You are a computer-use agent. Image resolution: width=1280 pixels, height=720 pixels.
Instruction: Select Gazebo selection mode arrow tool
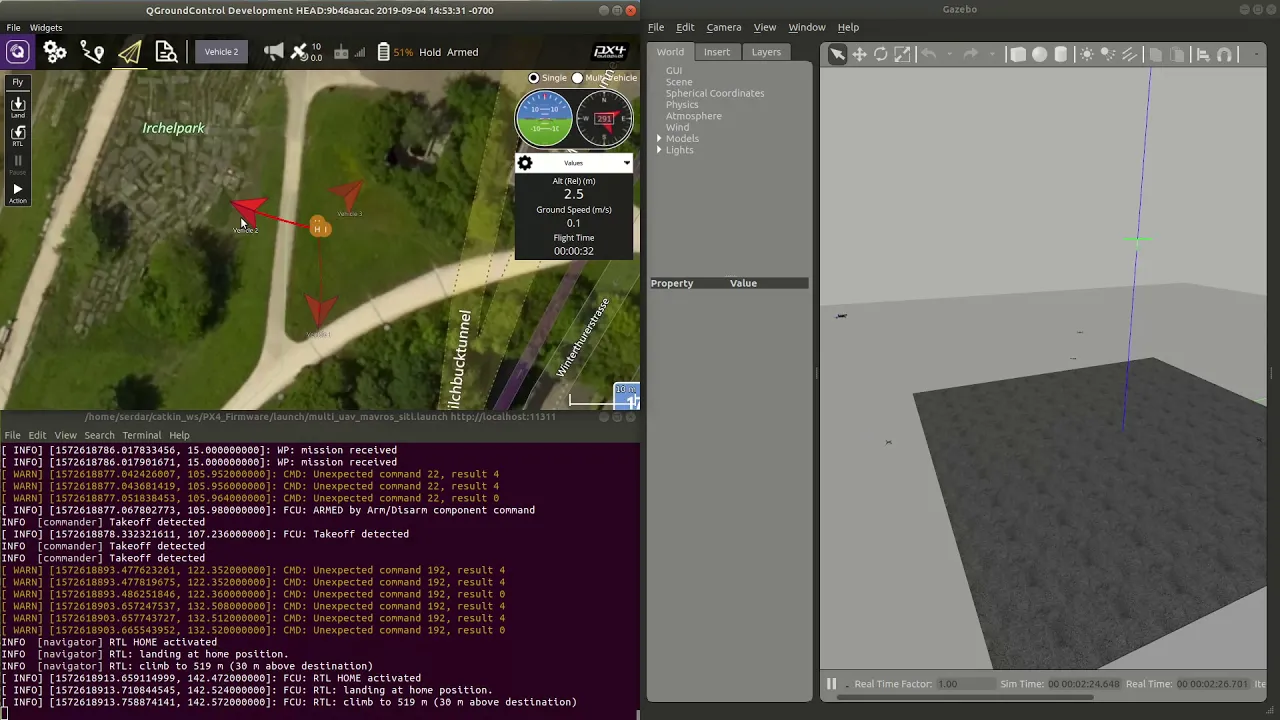tap(837, 54)
